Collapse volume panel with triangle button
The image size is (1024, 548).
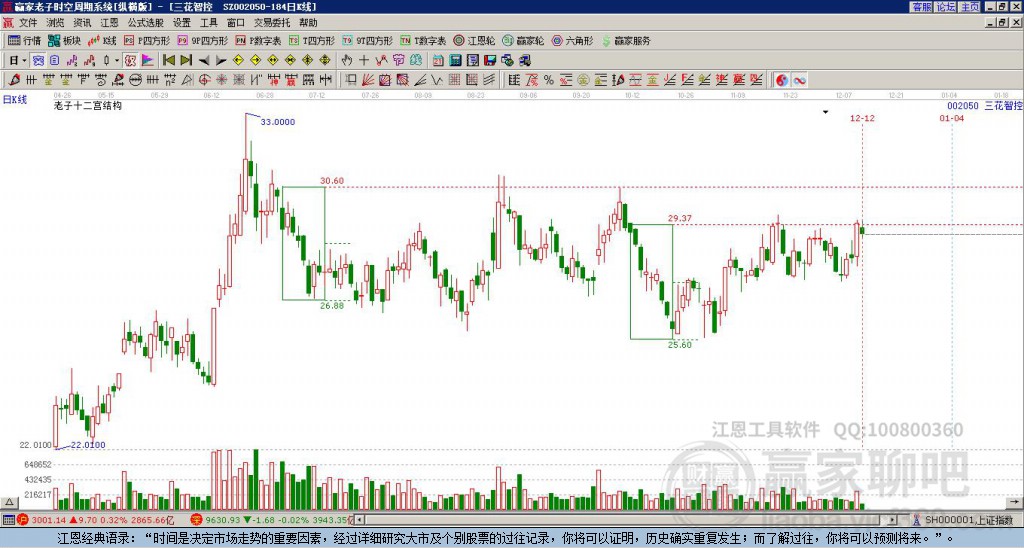click(x=9, y=502)
